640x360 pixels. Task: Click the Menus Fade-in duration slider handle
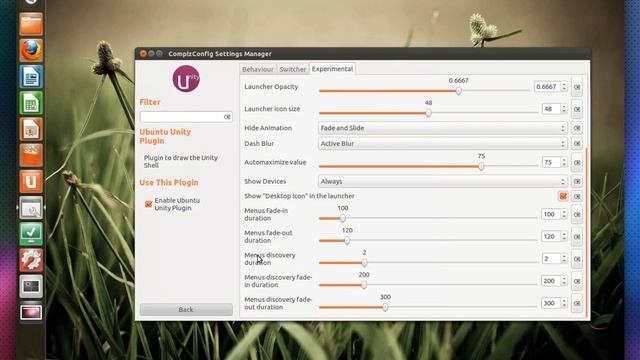coord(342,218)
